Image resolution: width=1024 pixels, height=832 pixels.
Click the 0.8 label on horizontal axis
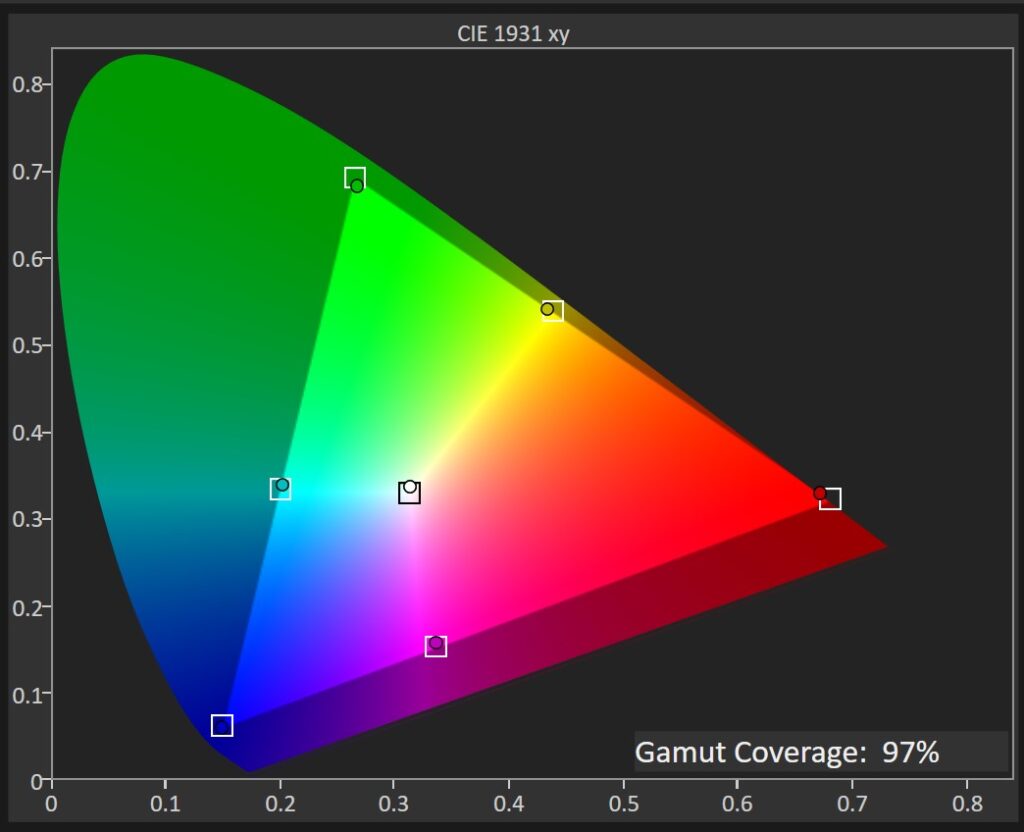(x=966, y=801)
